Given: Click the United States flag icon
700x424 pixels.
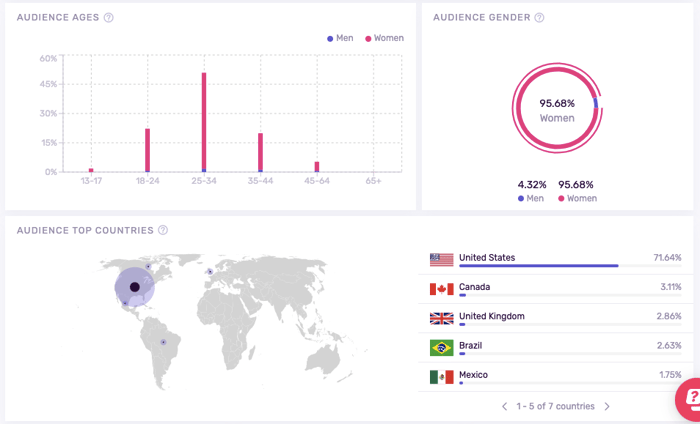Looking at the screenshot, I should point(441,259).
